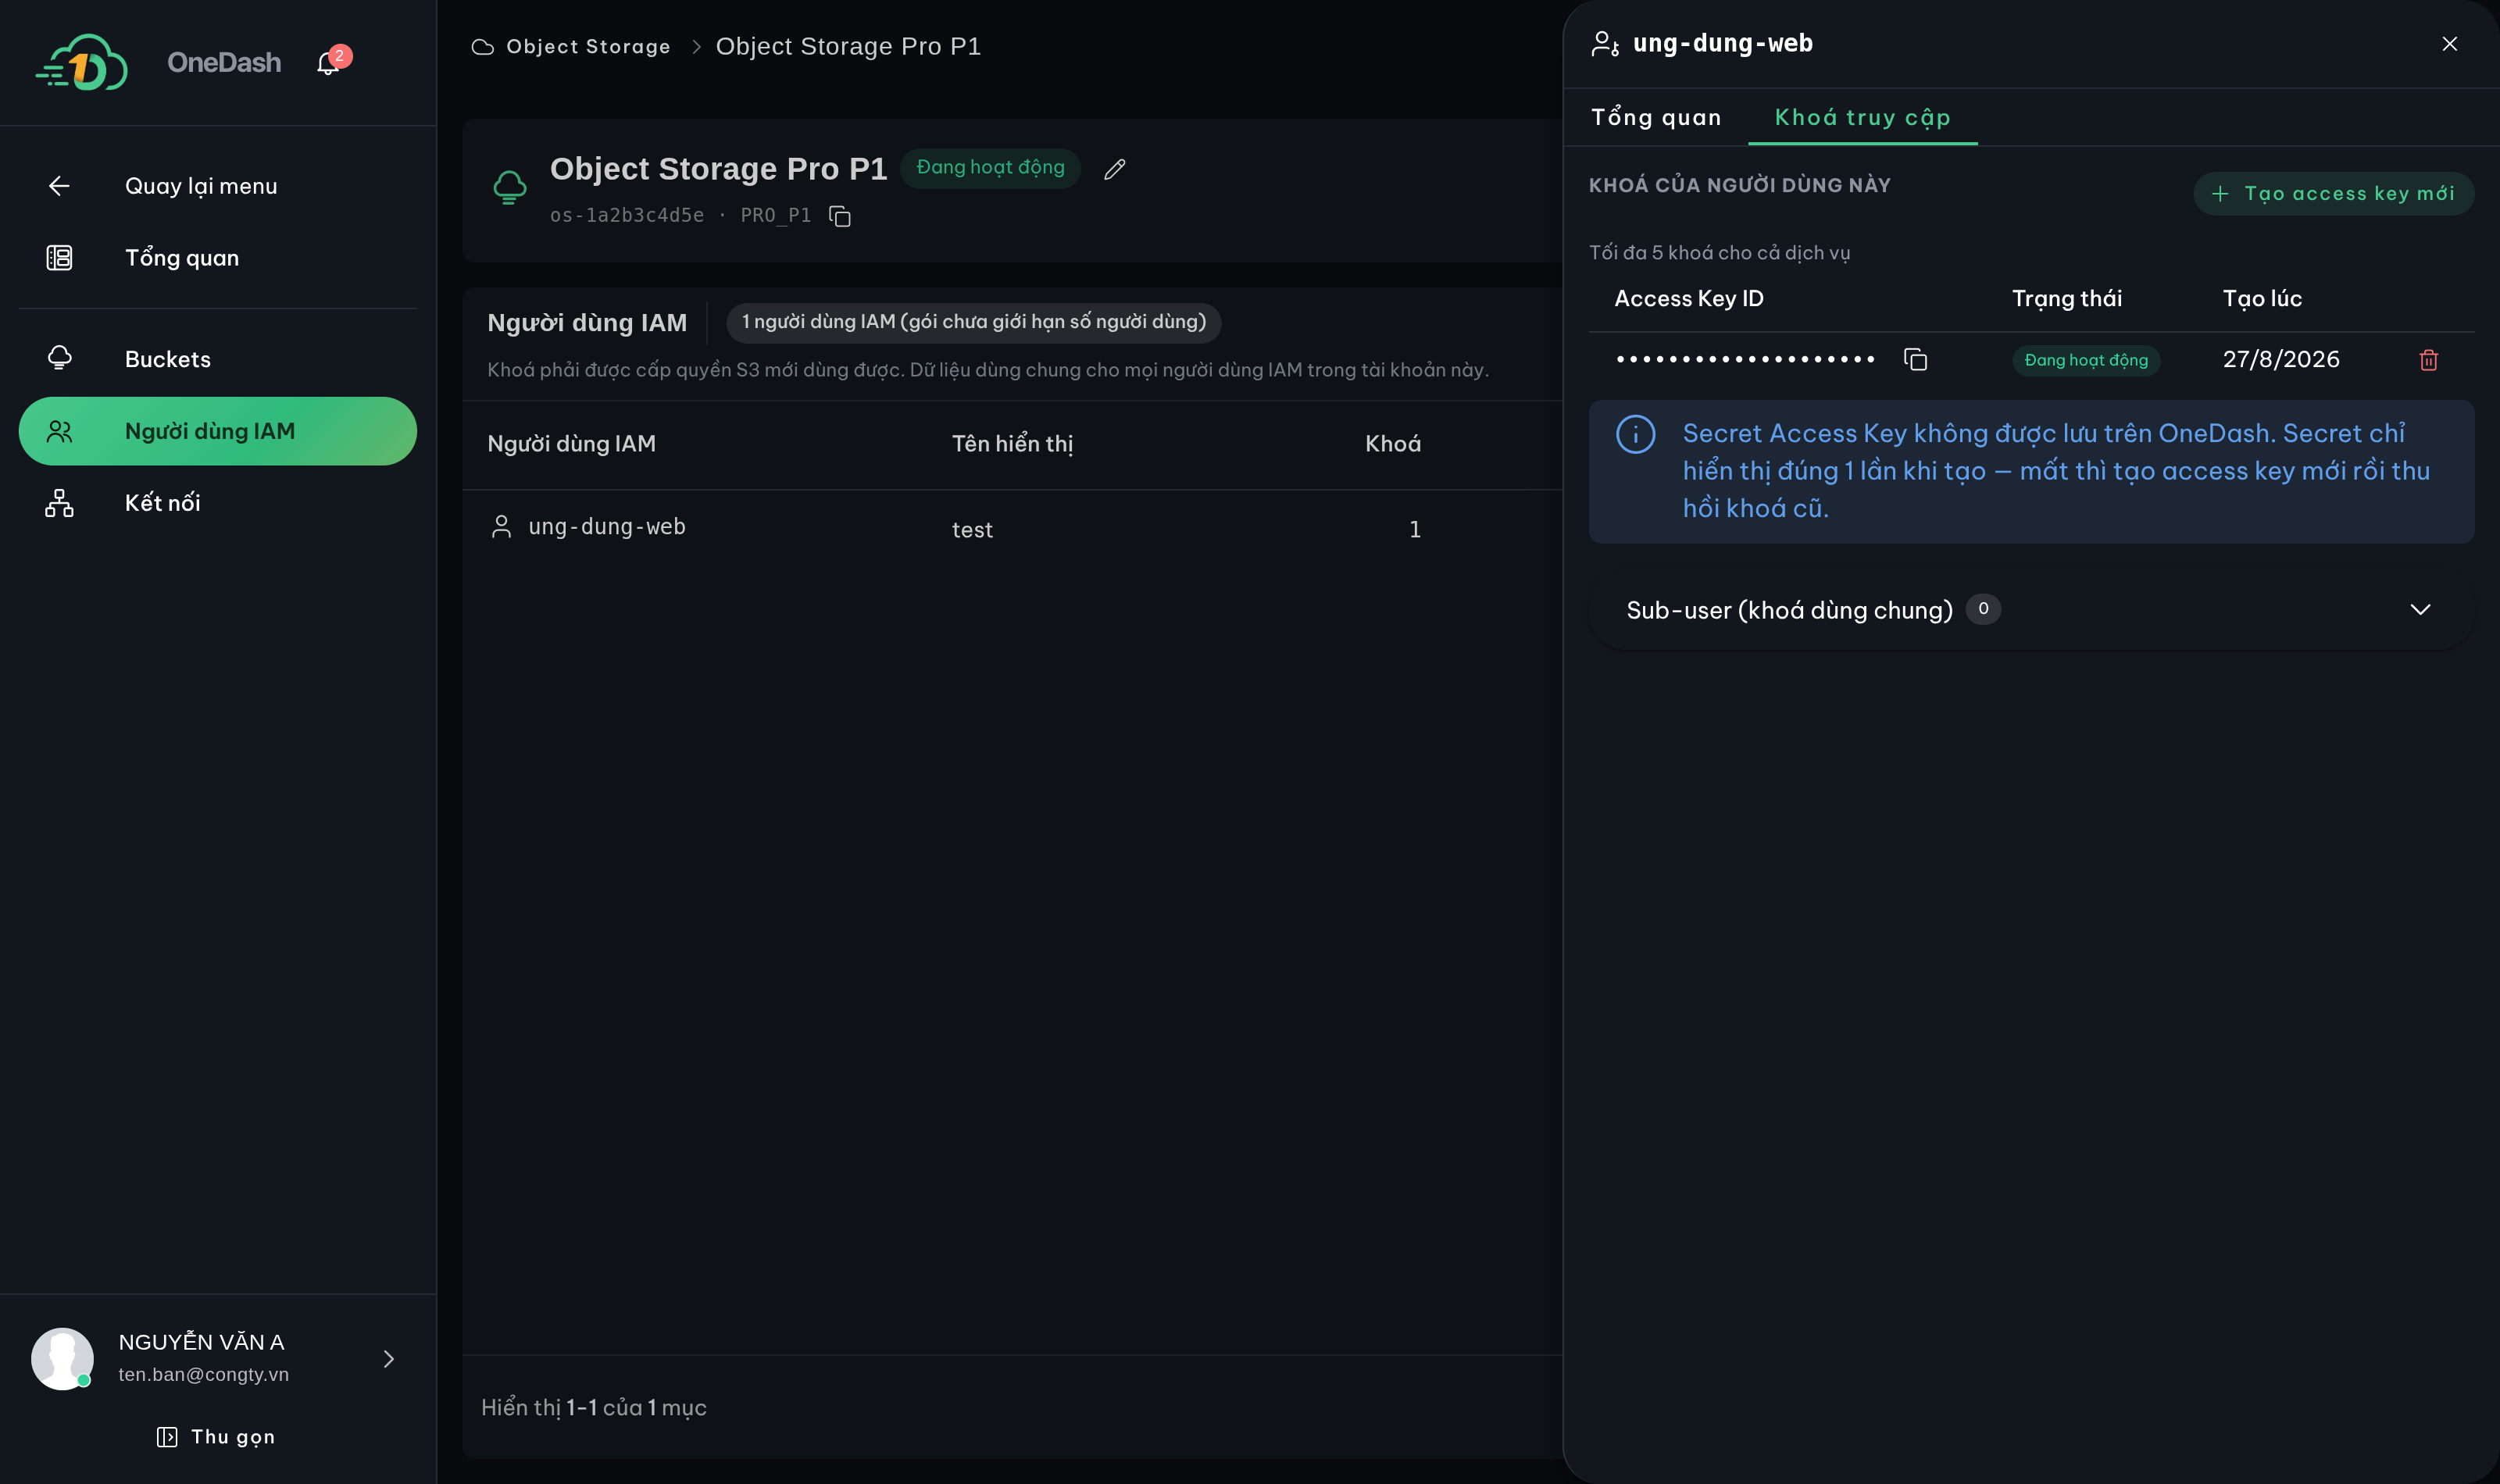The width and height of the screenshot is (2500, 1484).
Task: Expand account options chevron arrow
Action: (389, 1358)
